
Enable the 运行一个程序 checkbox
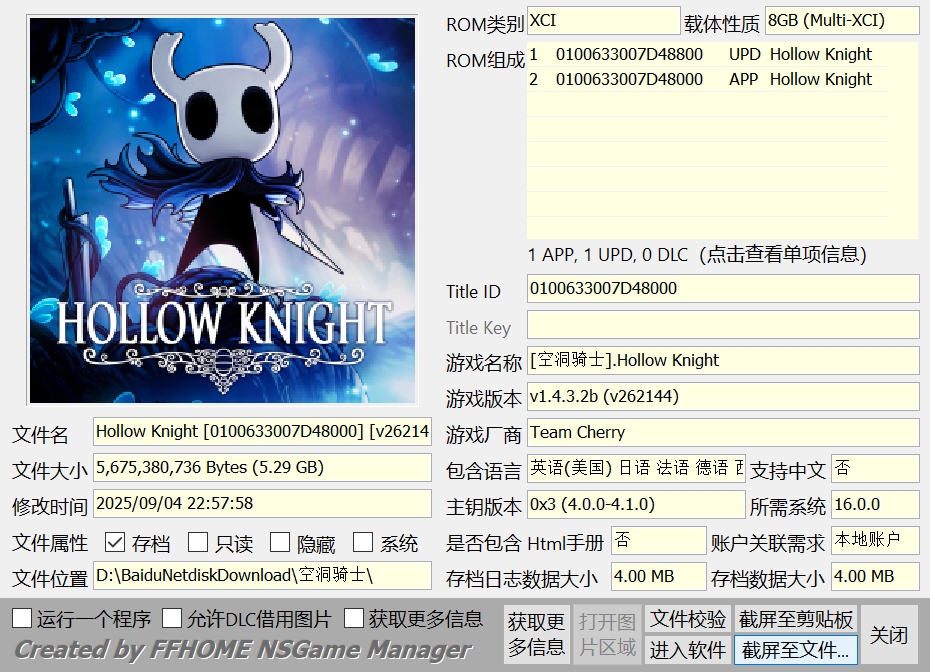click(22, 619)
